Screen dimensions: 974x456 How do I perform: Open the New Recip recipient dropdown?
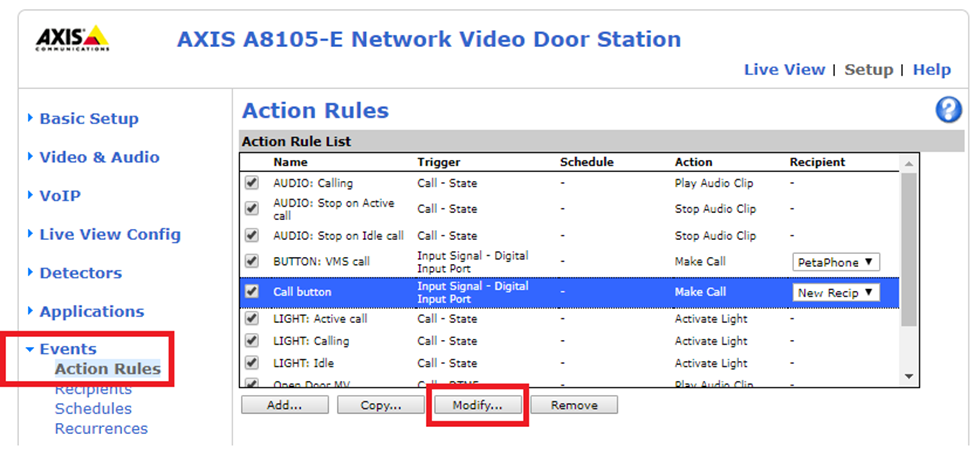click(836, 292)
